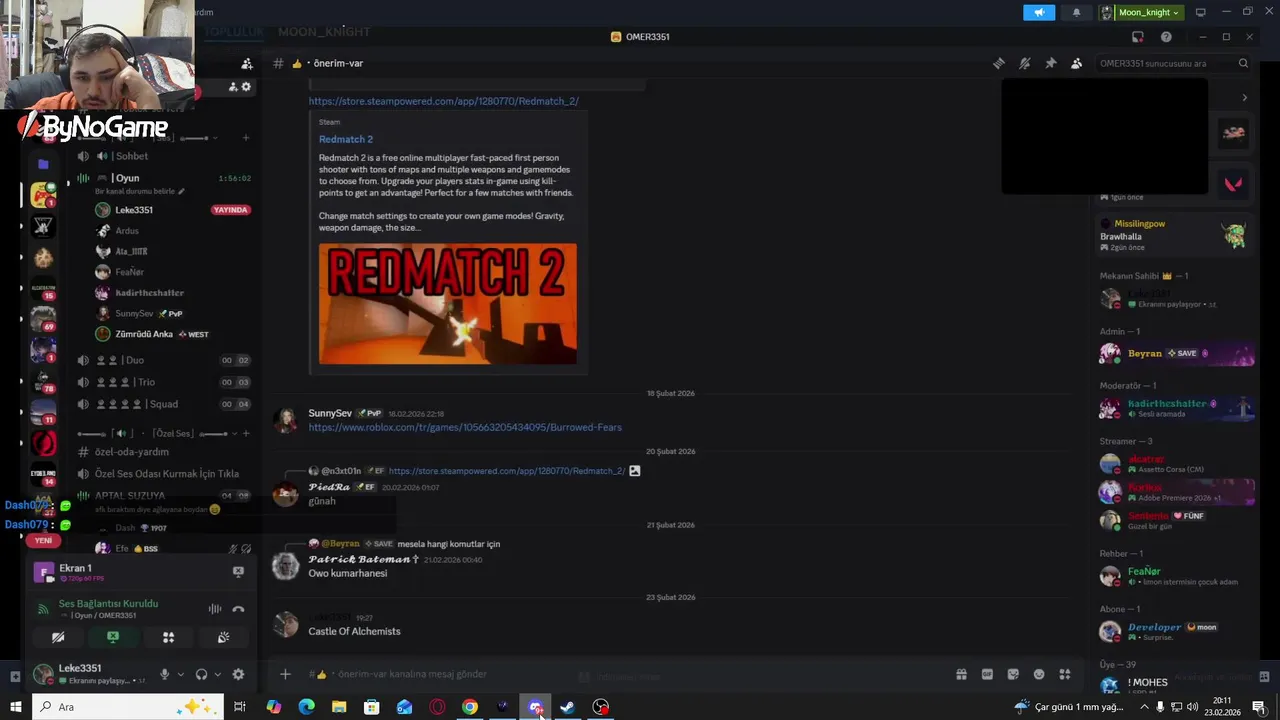Open the soundboard button
Viewport: 1280px width, 720px height.
[x=223, y=637]
